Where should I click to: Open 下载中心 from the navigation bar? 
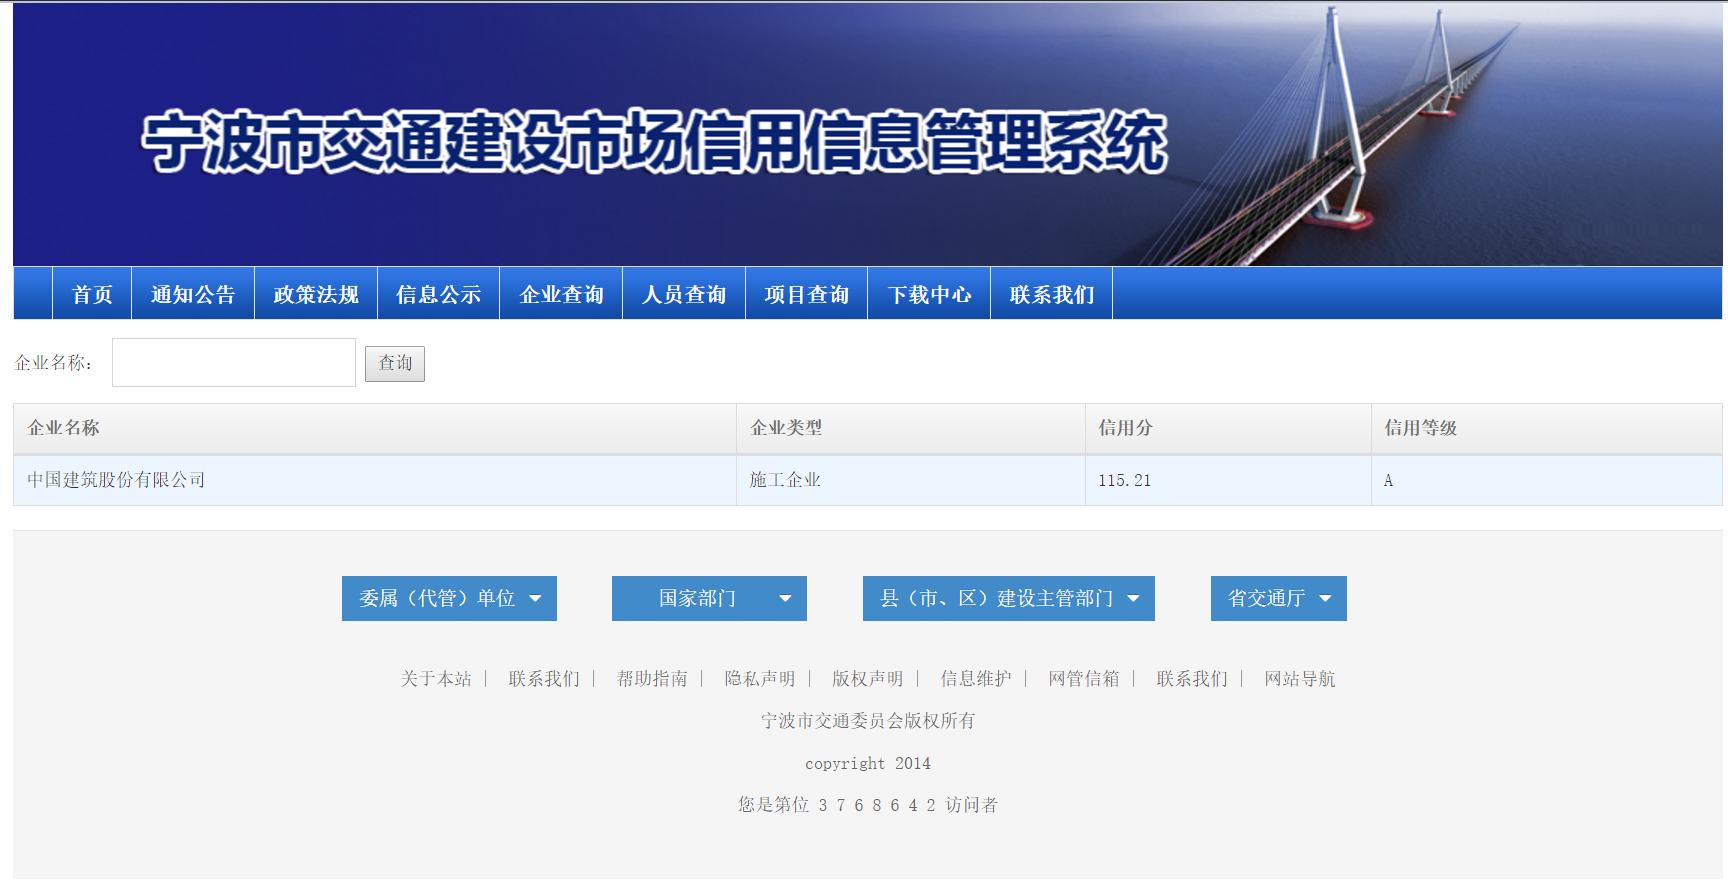[x=929, y=294]
